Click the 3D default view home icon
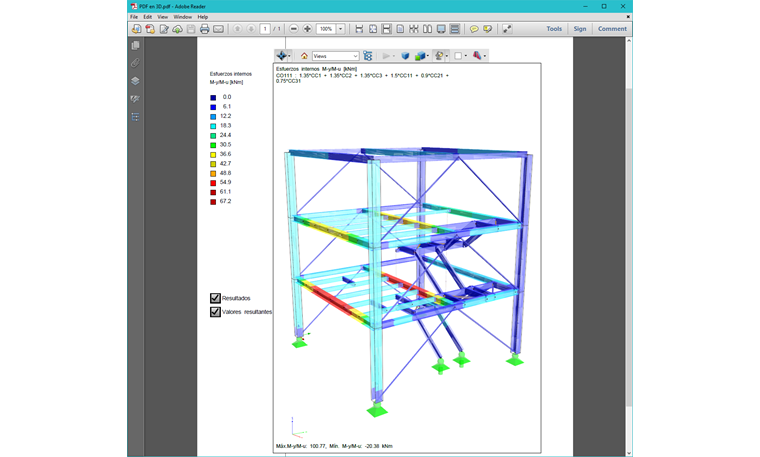This screenshot has height=457, width=760. point(304,56)
